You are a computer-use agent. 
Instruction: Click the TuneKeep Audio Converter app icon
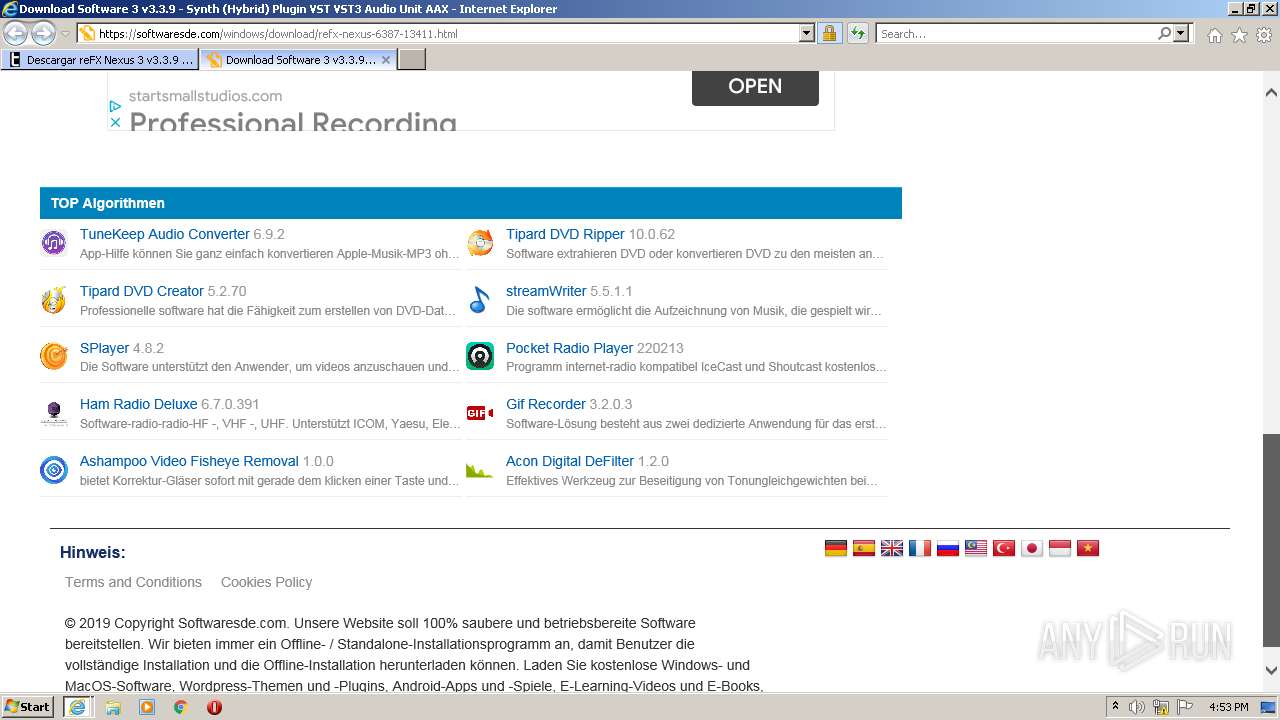(x=54, y=243)
